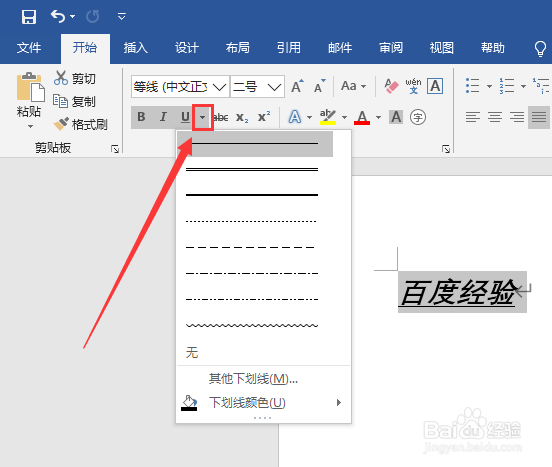
Task: Click the 剪切 cut button
Action: pos(75,78)
